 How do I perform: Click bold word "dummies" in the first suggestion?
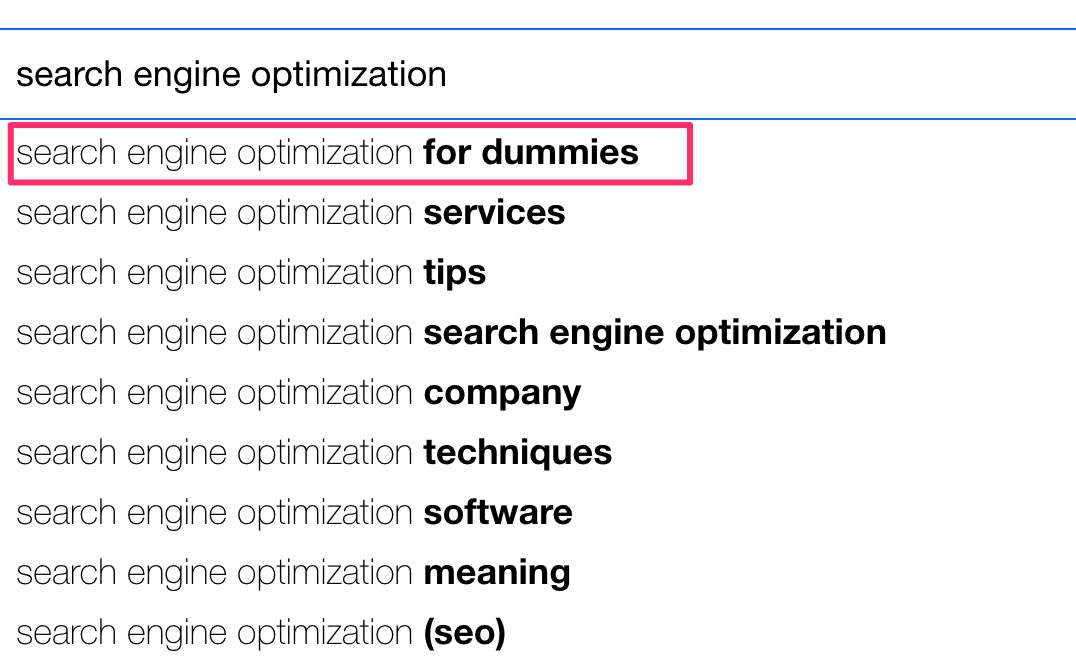pyautogui.click(x=560, y=153)
